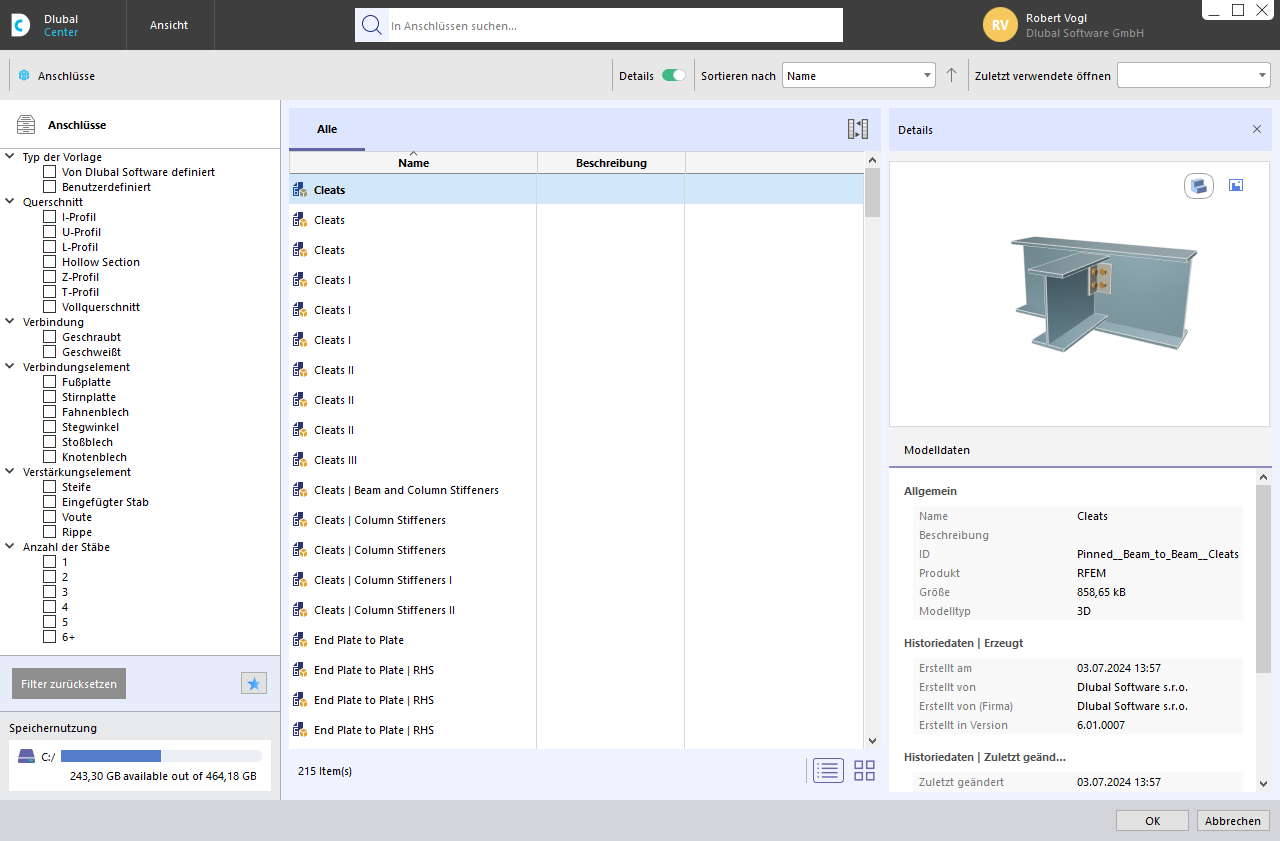This screenshot has width=1280, height=841.
Task: Open the Modelldaten tab
Action: pos(937,450)
